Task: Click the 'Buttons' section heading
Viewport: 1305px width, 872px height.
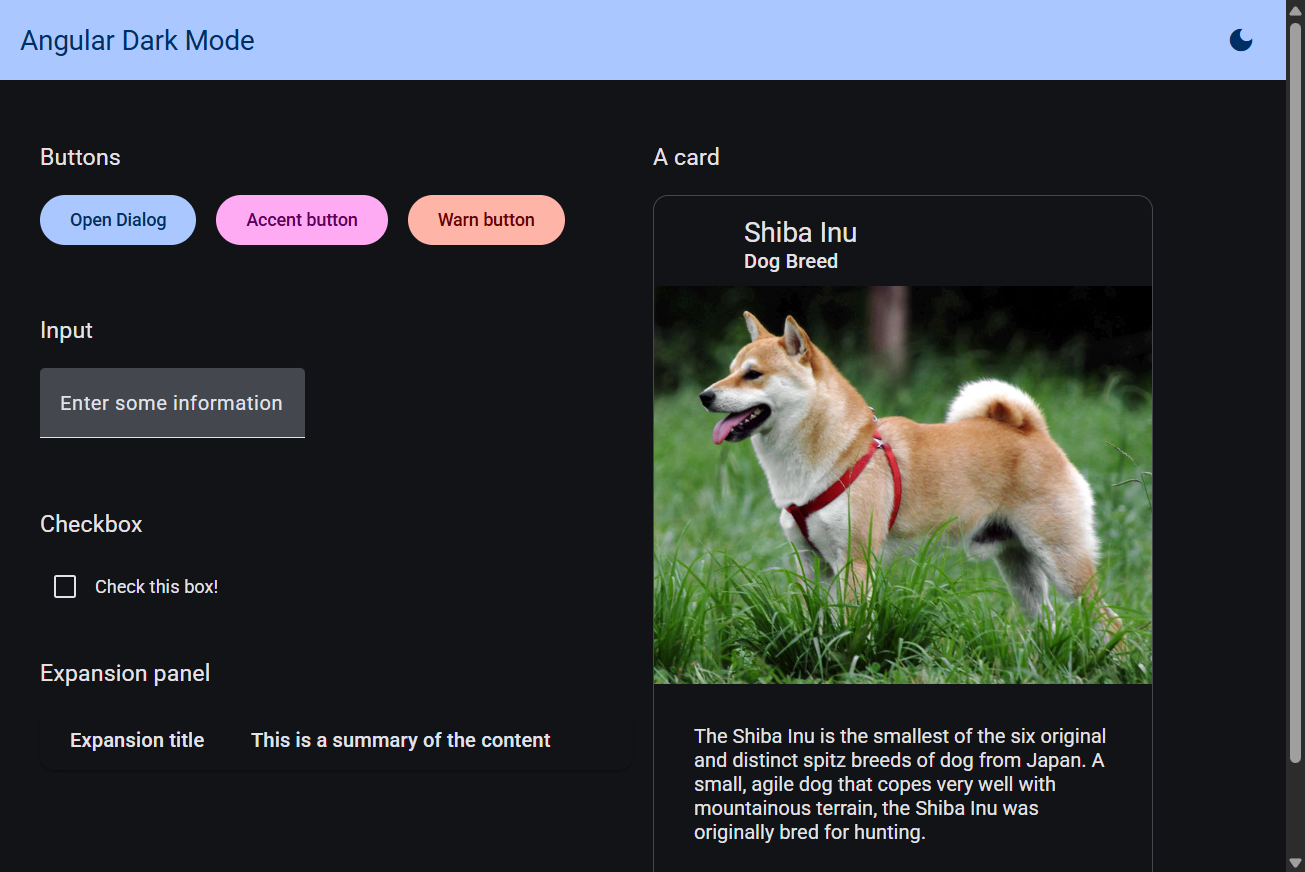Action: click(x=80, y=157)
